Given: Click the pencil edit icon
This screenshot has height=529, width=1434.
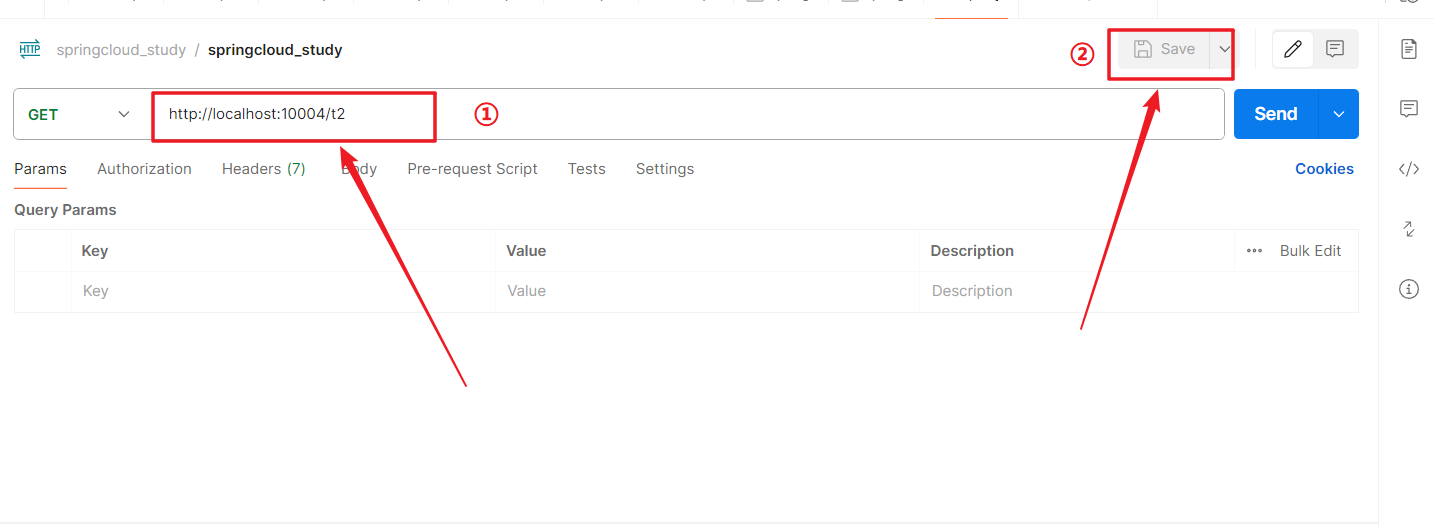Looking at the screenshot, I should [1293, 49].
